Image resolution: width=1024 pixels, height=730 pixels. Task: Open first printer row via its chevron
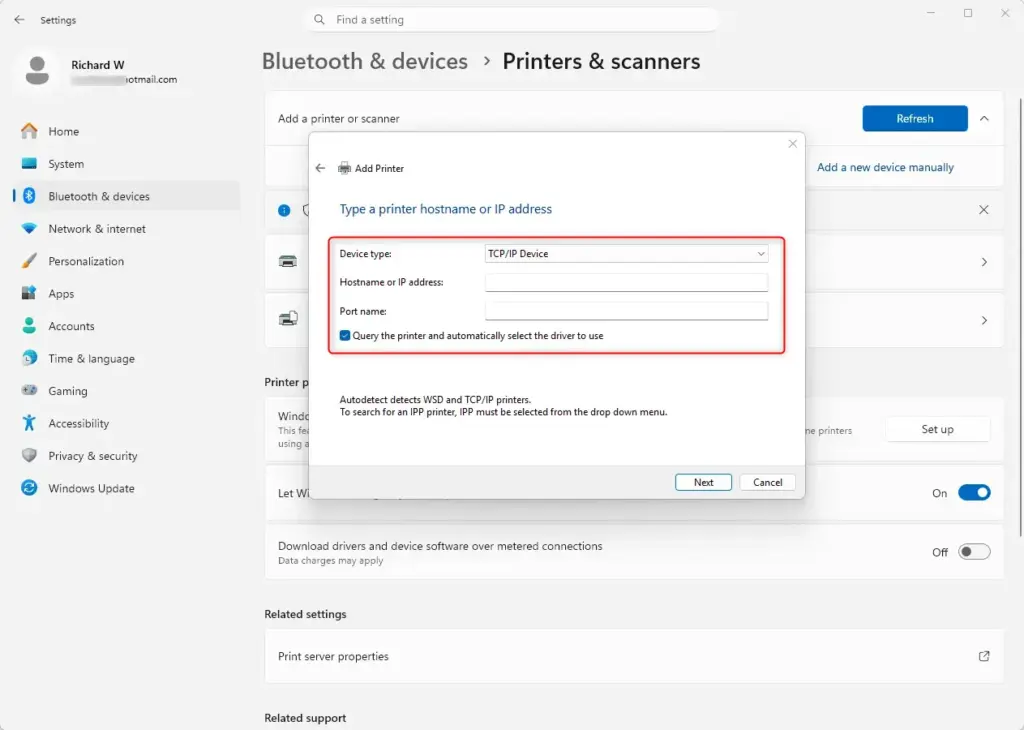[x=984, y=262]
